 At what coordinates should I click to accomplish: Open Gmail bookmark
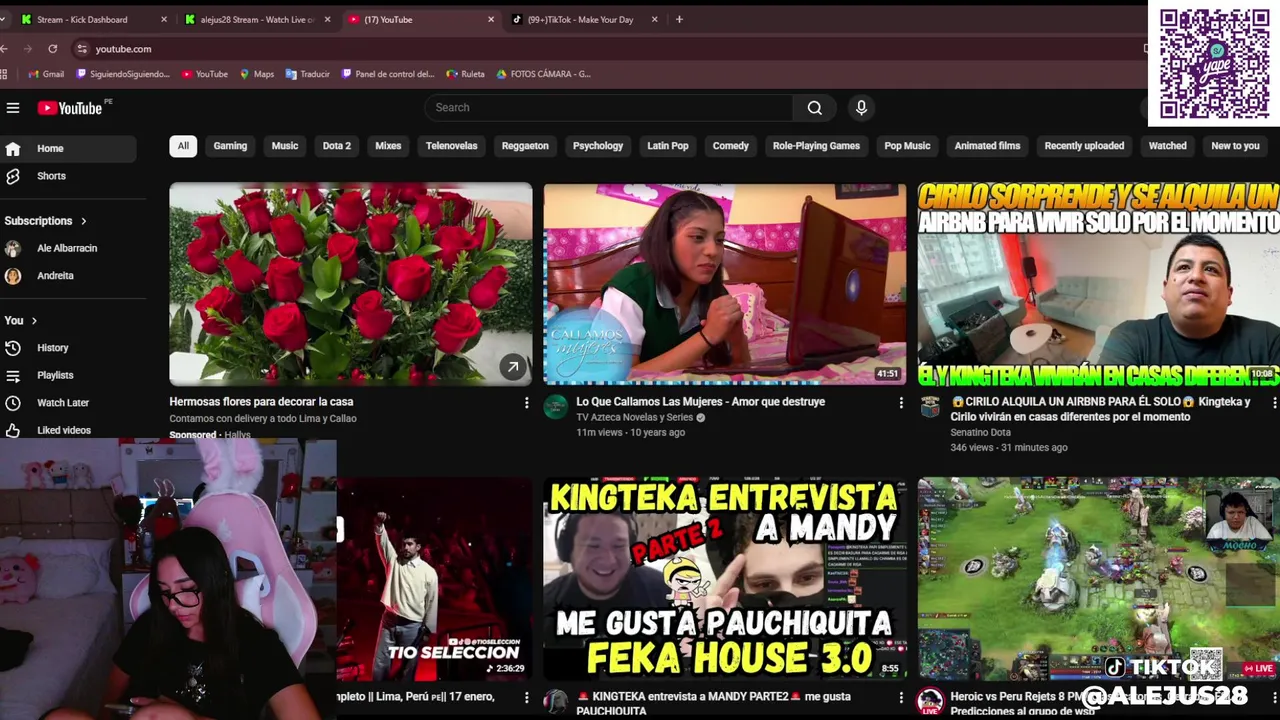(46, 74)
